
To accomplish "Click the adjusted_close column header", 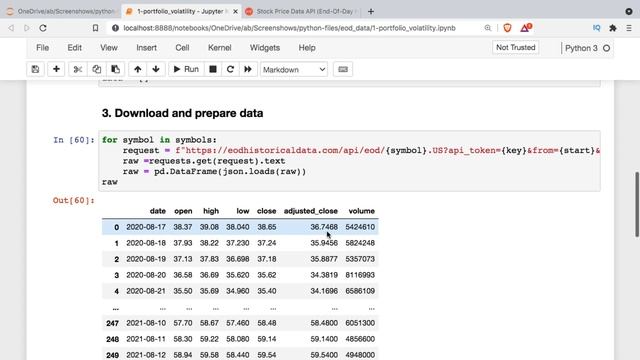I will 311,211.
